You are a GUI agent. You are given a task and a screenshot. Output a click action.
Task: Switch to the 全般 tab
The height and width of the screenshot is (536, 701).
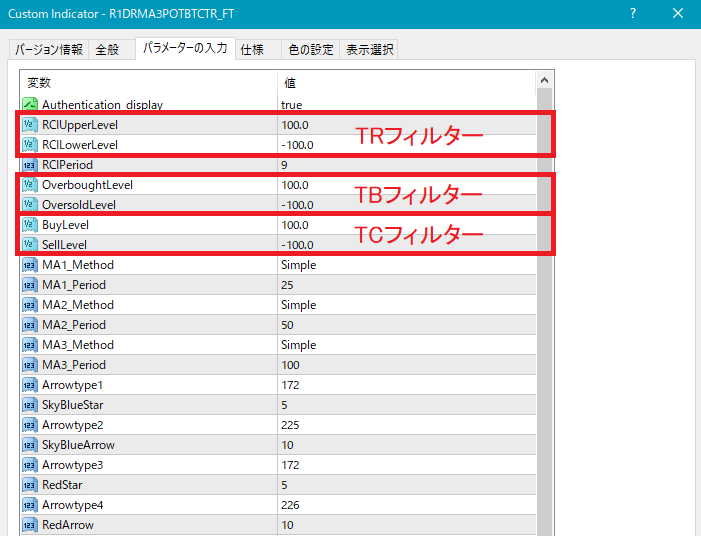pos(112,49)
